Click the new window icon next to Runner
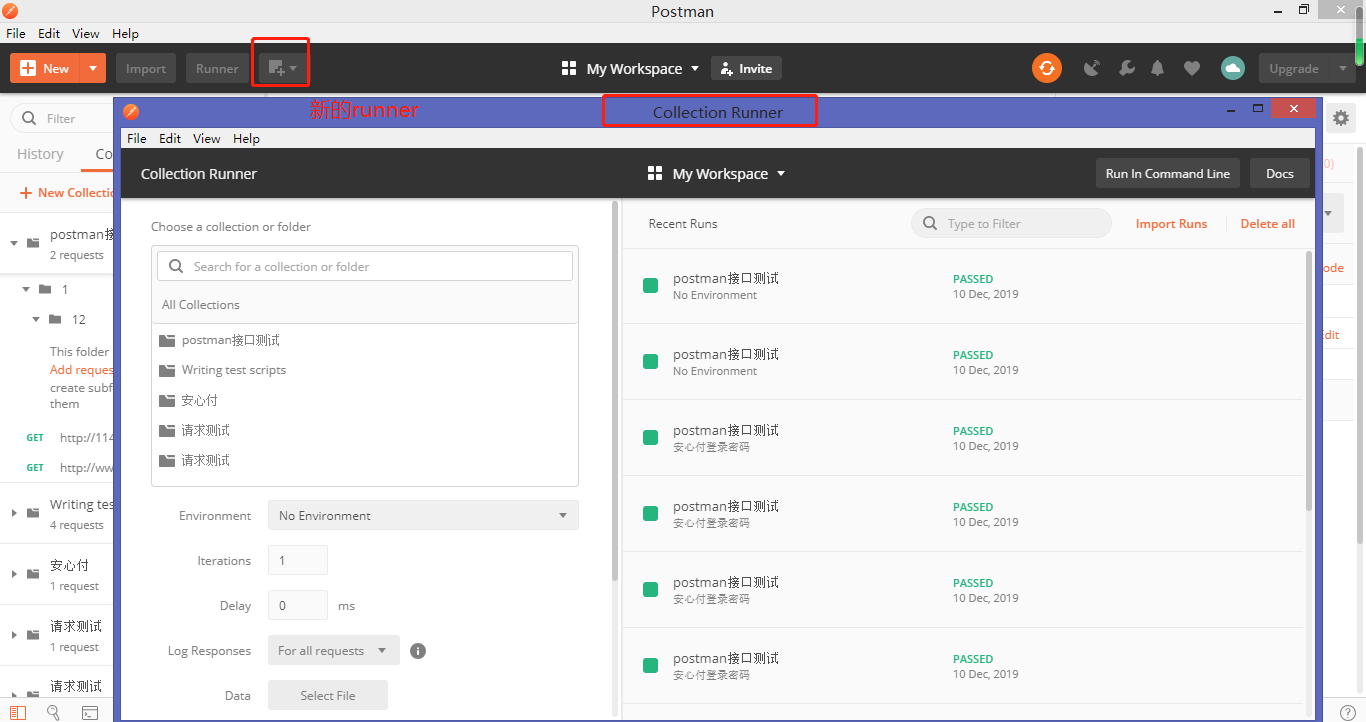The height and width of the screenshot is (722, 1366). pyautogui.click(x=282, y=68)
